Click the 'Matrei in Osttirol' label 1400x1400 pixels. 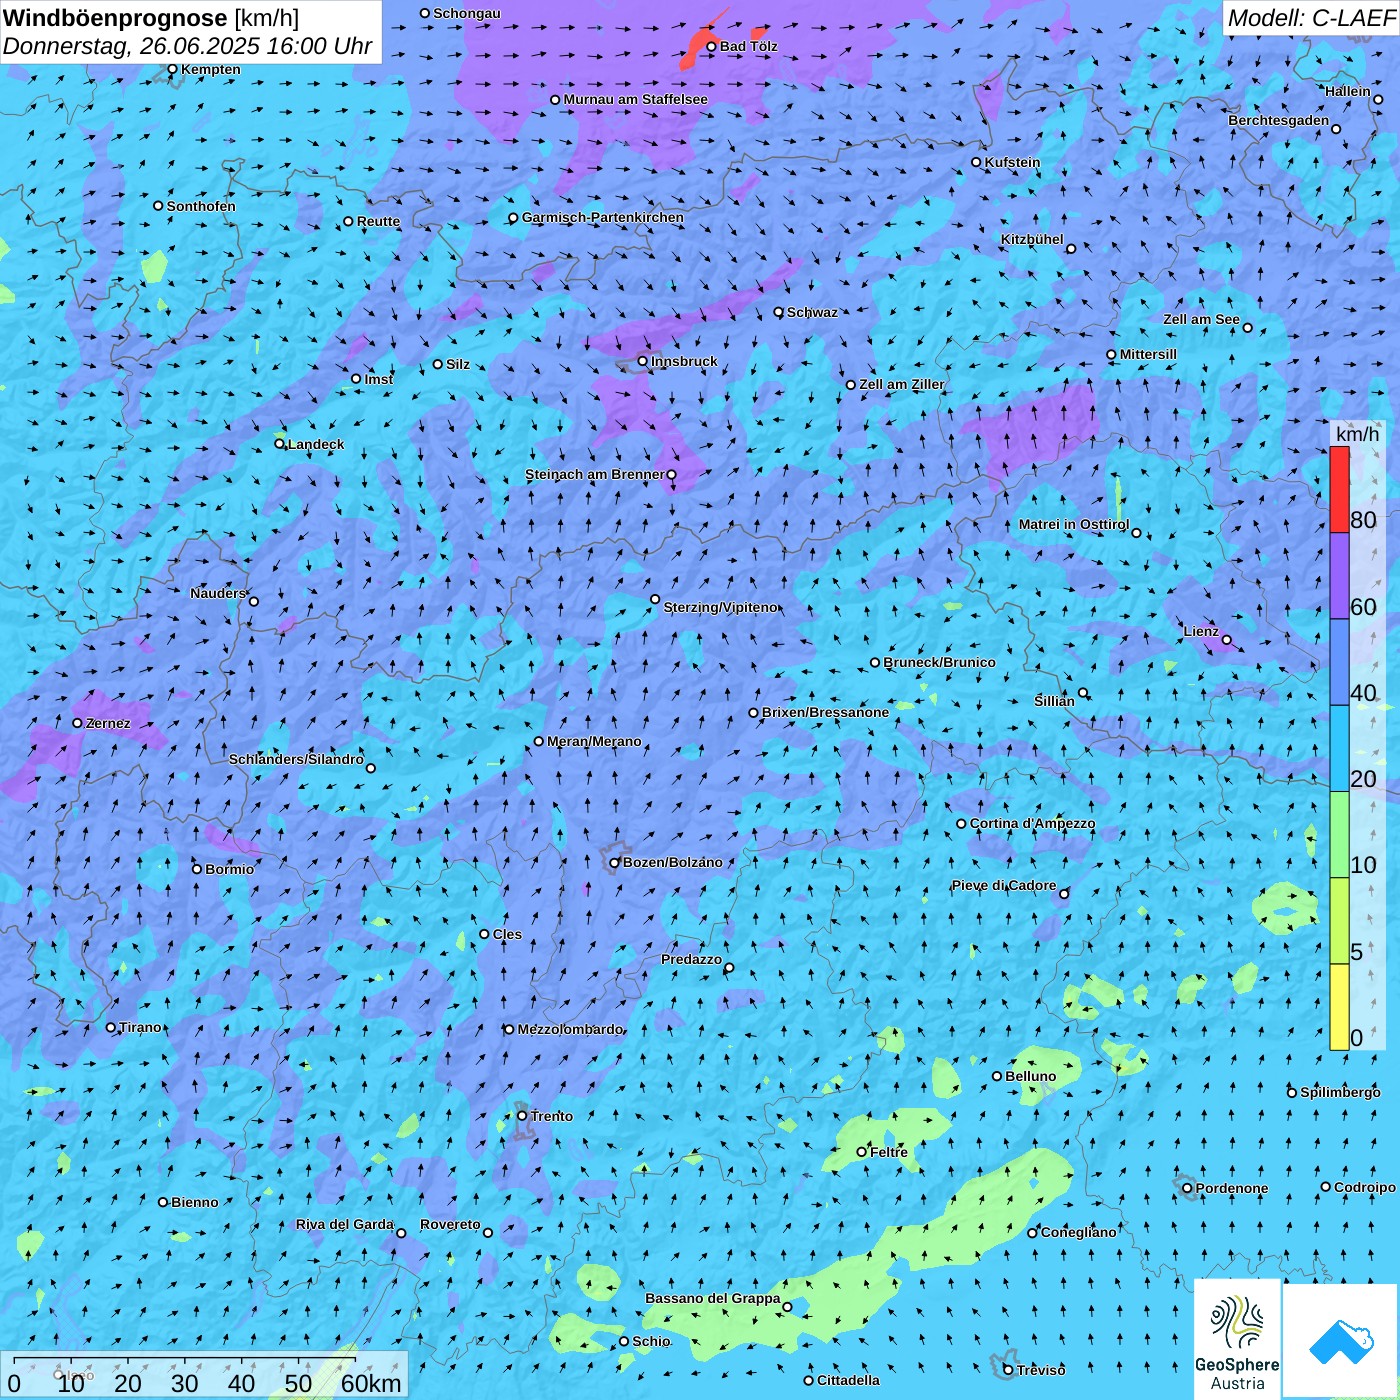click(x=1074, y=524)
